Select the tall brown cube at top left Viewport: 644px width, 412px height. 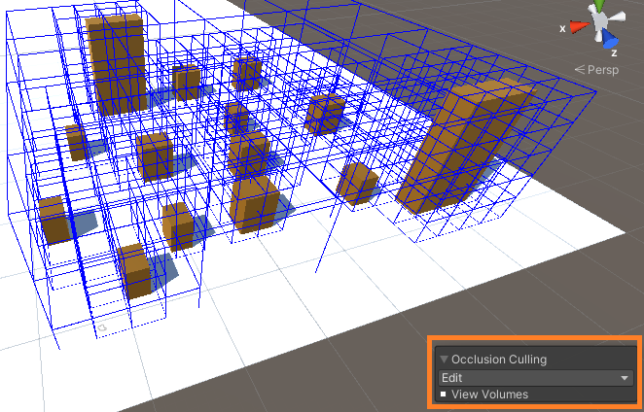(x=115, y=65)
